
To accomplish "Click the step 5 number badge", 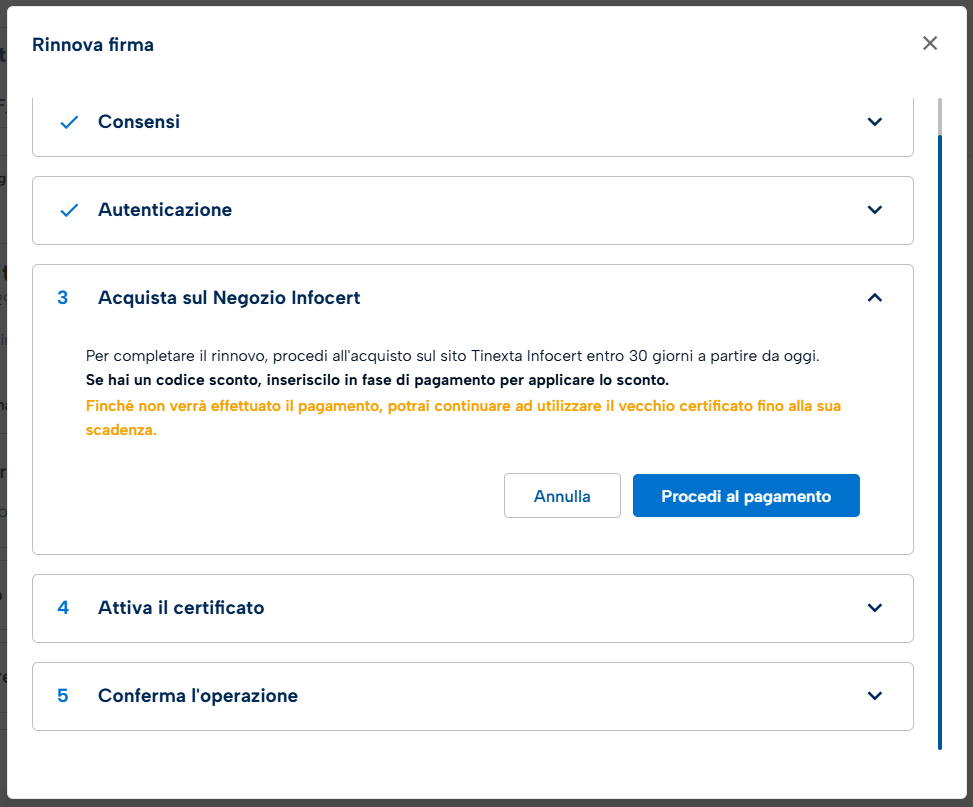I will [63, 696].
